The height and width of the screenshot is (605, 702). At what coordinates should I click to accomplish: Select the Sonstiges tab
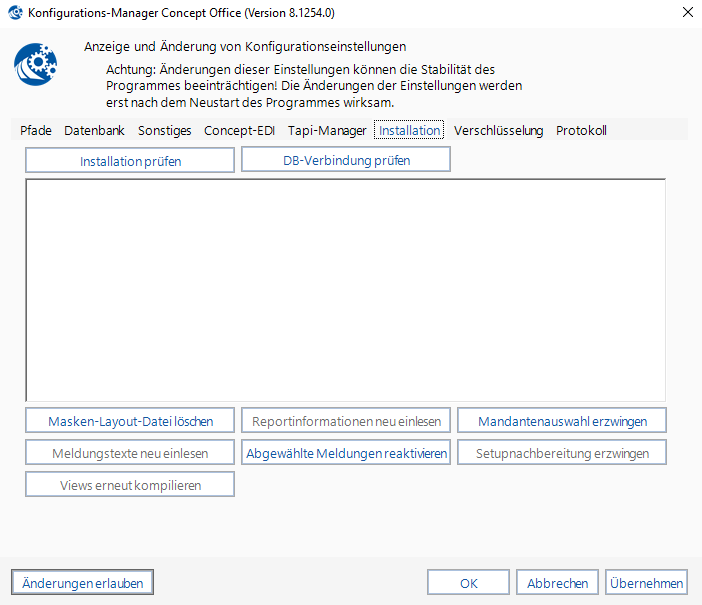point(164,131)
